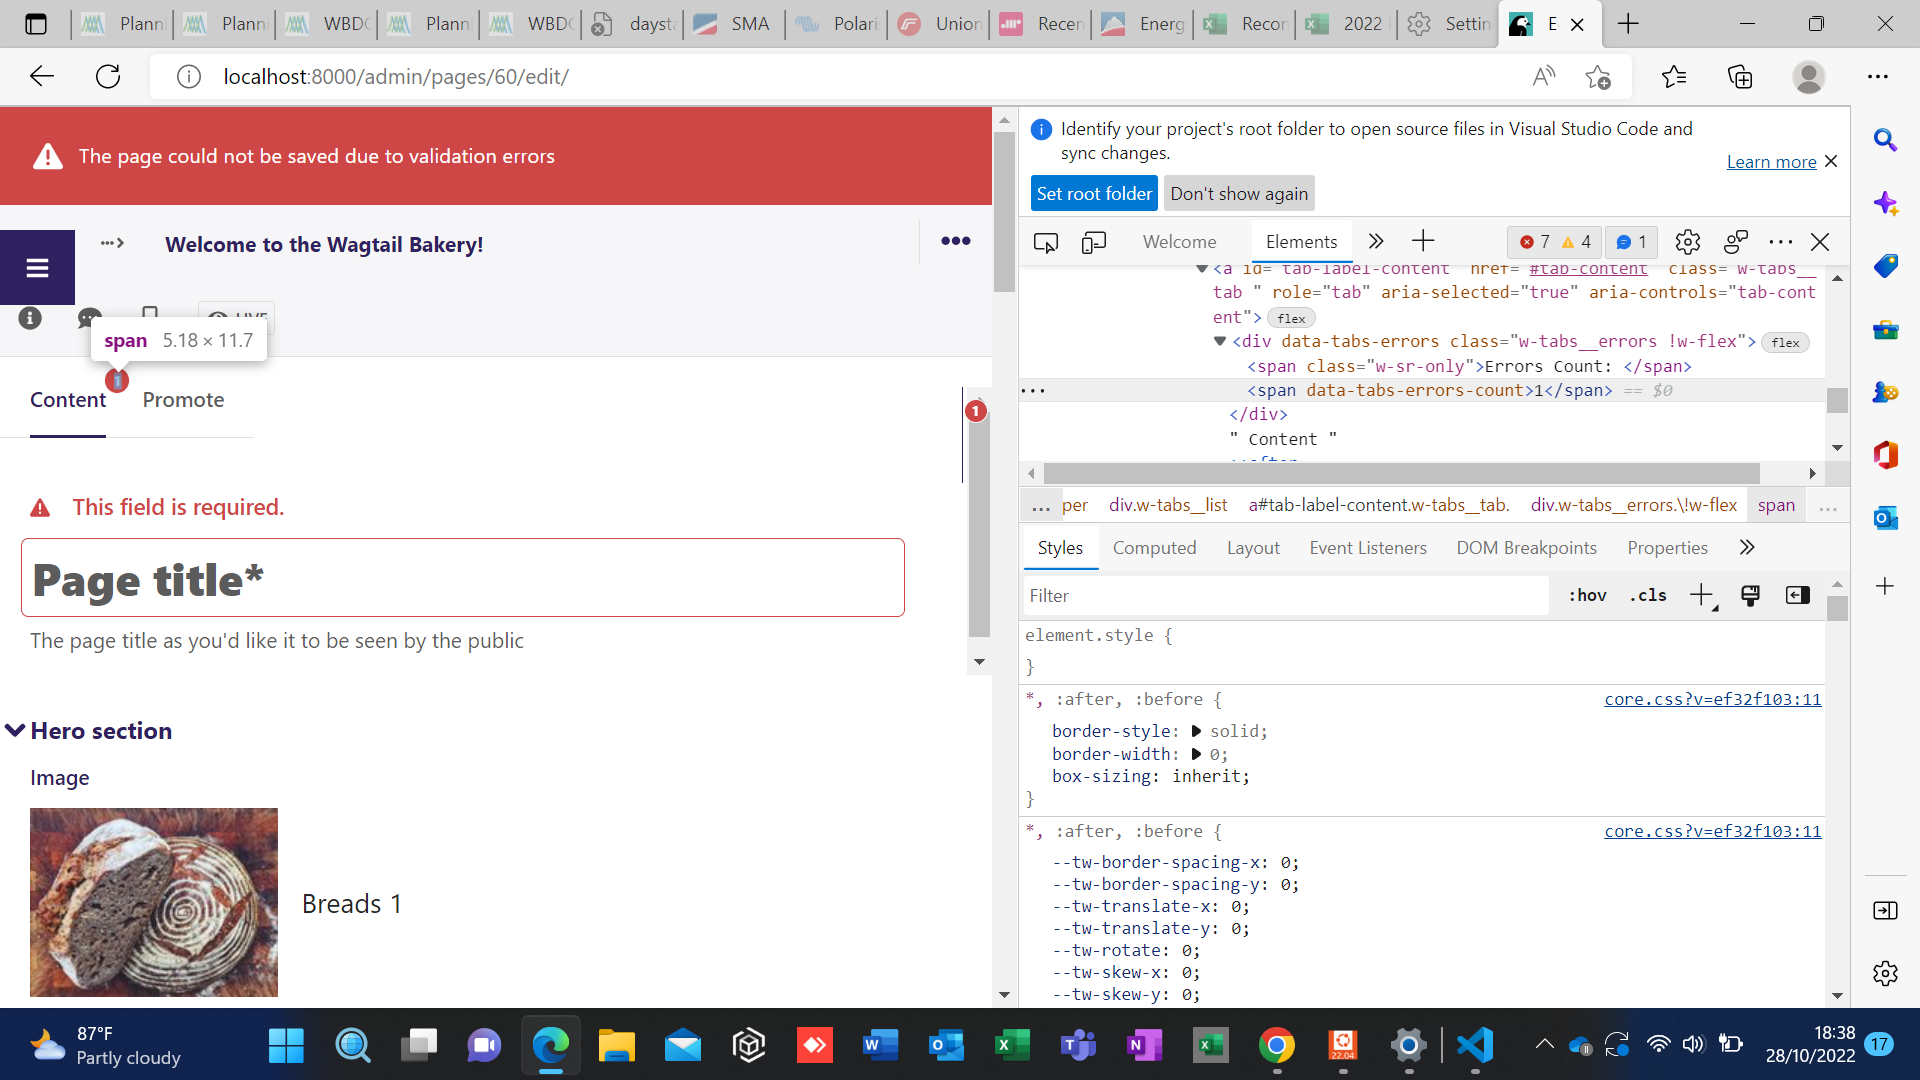Toggle the .cls element classes button

pos(1648,595)
